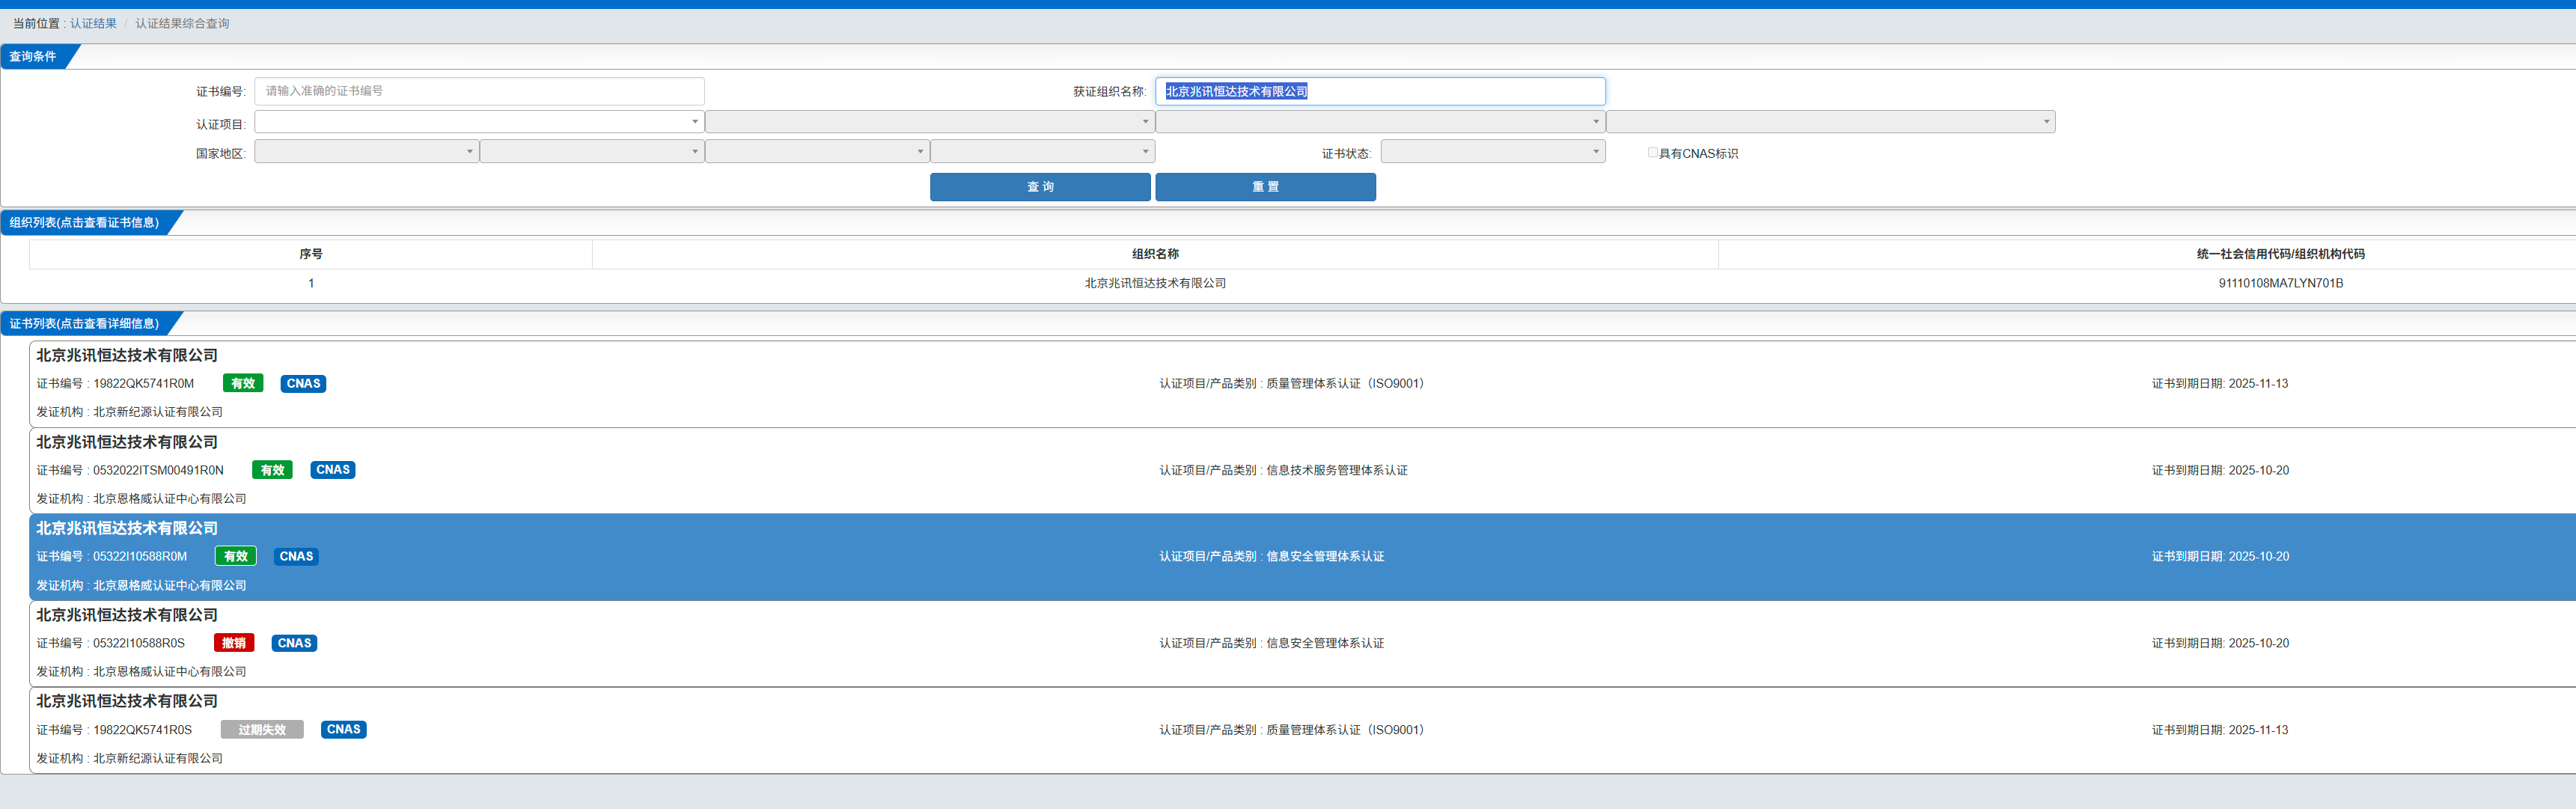Focus the 证书编号 input field

pyautogui.click(x=479, y=91)
